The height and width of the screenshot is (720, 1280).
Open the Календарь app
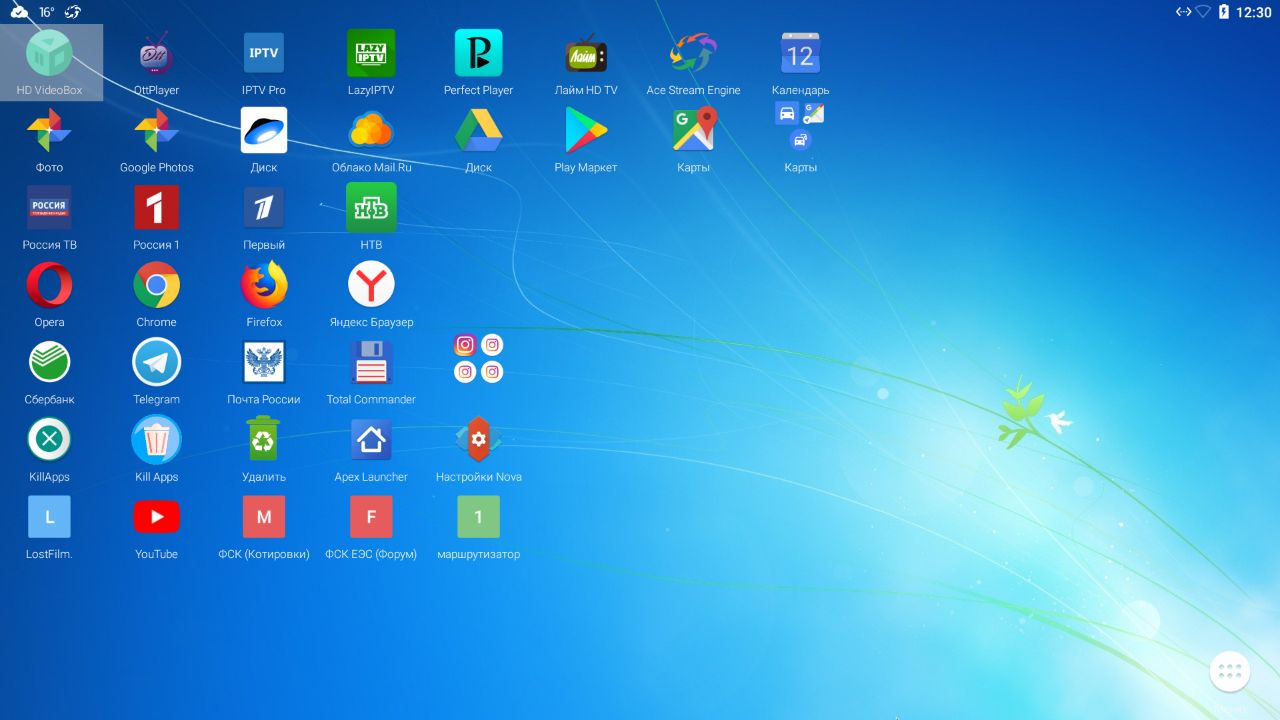coord(800,53)
